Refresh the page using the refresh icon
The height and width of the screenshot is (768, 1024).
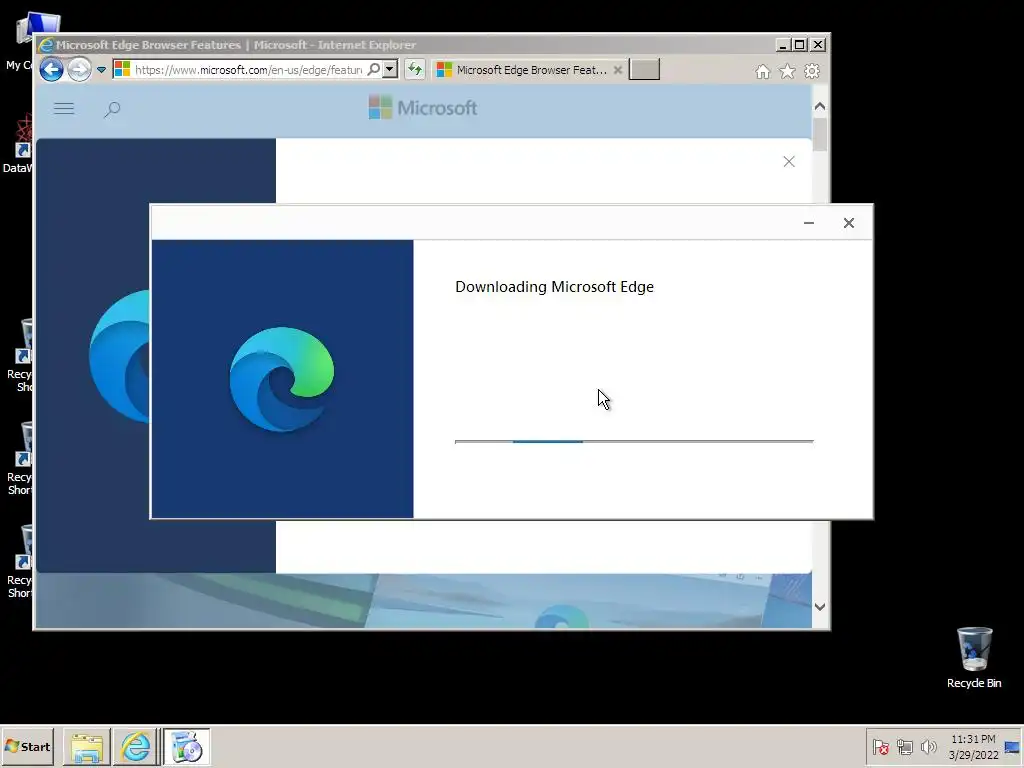point(415,69)
